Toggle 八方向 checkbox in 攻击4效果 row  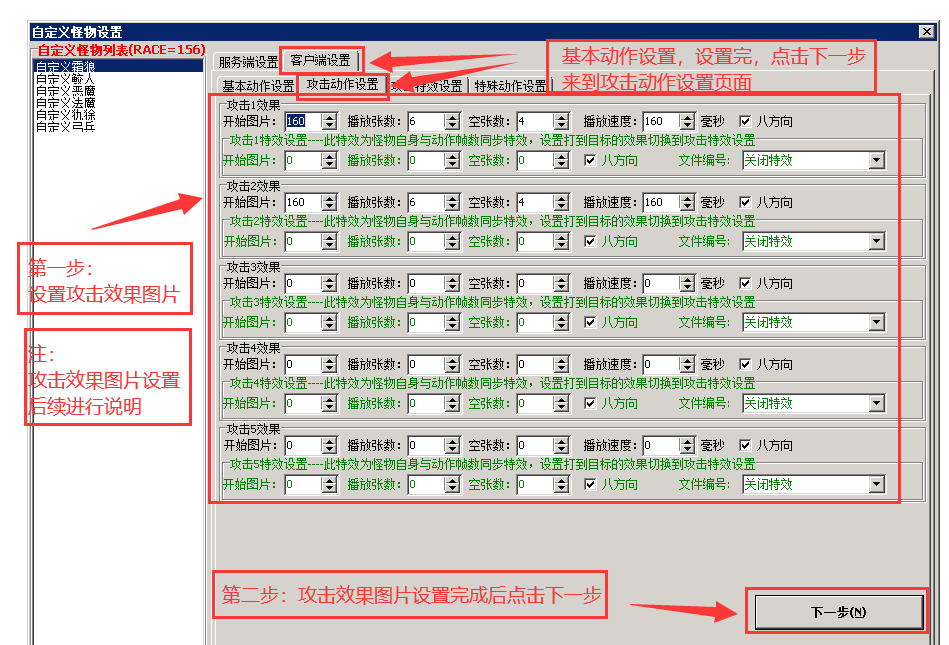(x=745, y=365)
